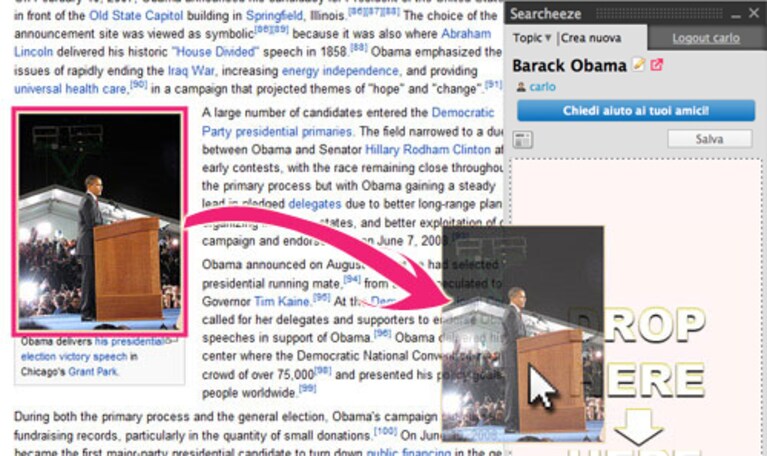Open the carlo user profile link
The width and height of the screenshot is (767, 456).
[x=542, y=87]
